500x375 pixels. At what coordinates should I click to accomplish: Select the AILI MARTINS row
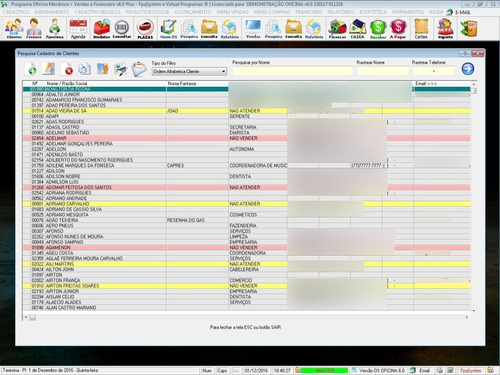click(247, 264)
